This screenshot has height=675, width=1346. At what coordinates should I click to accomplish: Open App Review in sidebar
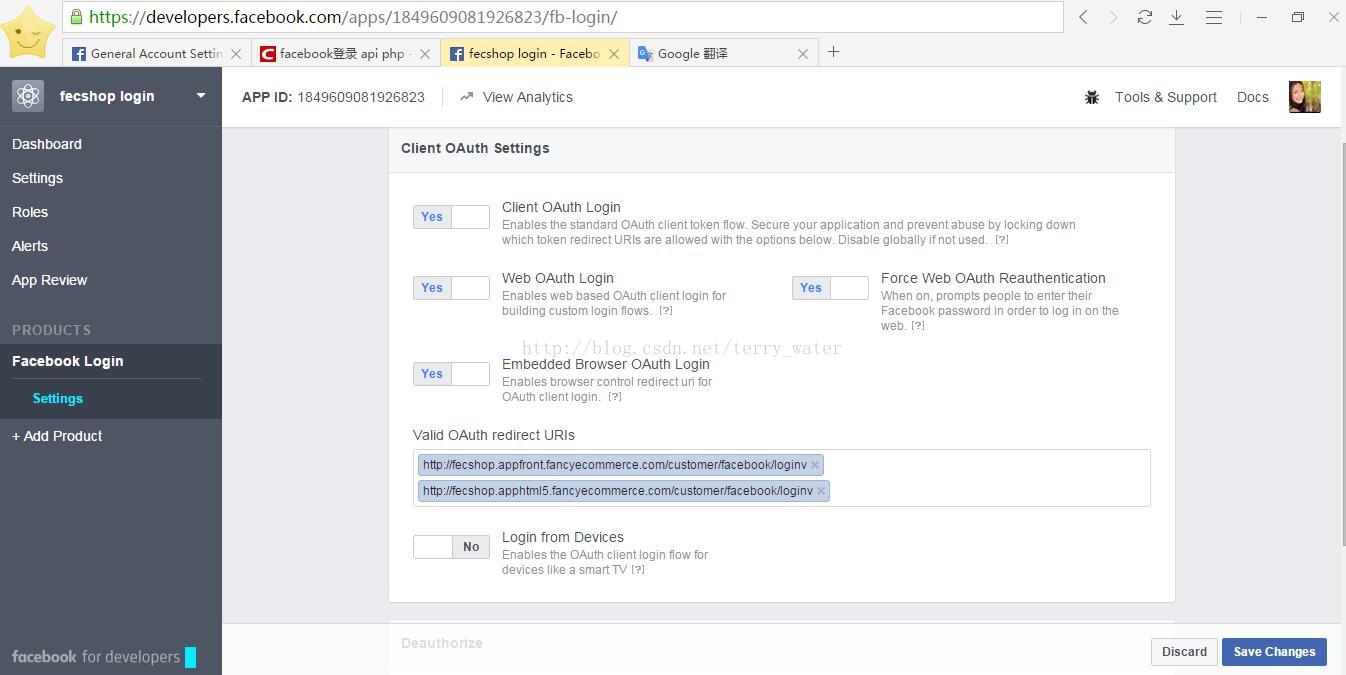pyautogui.click(x=49, y=280)
